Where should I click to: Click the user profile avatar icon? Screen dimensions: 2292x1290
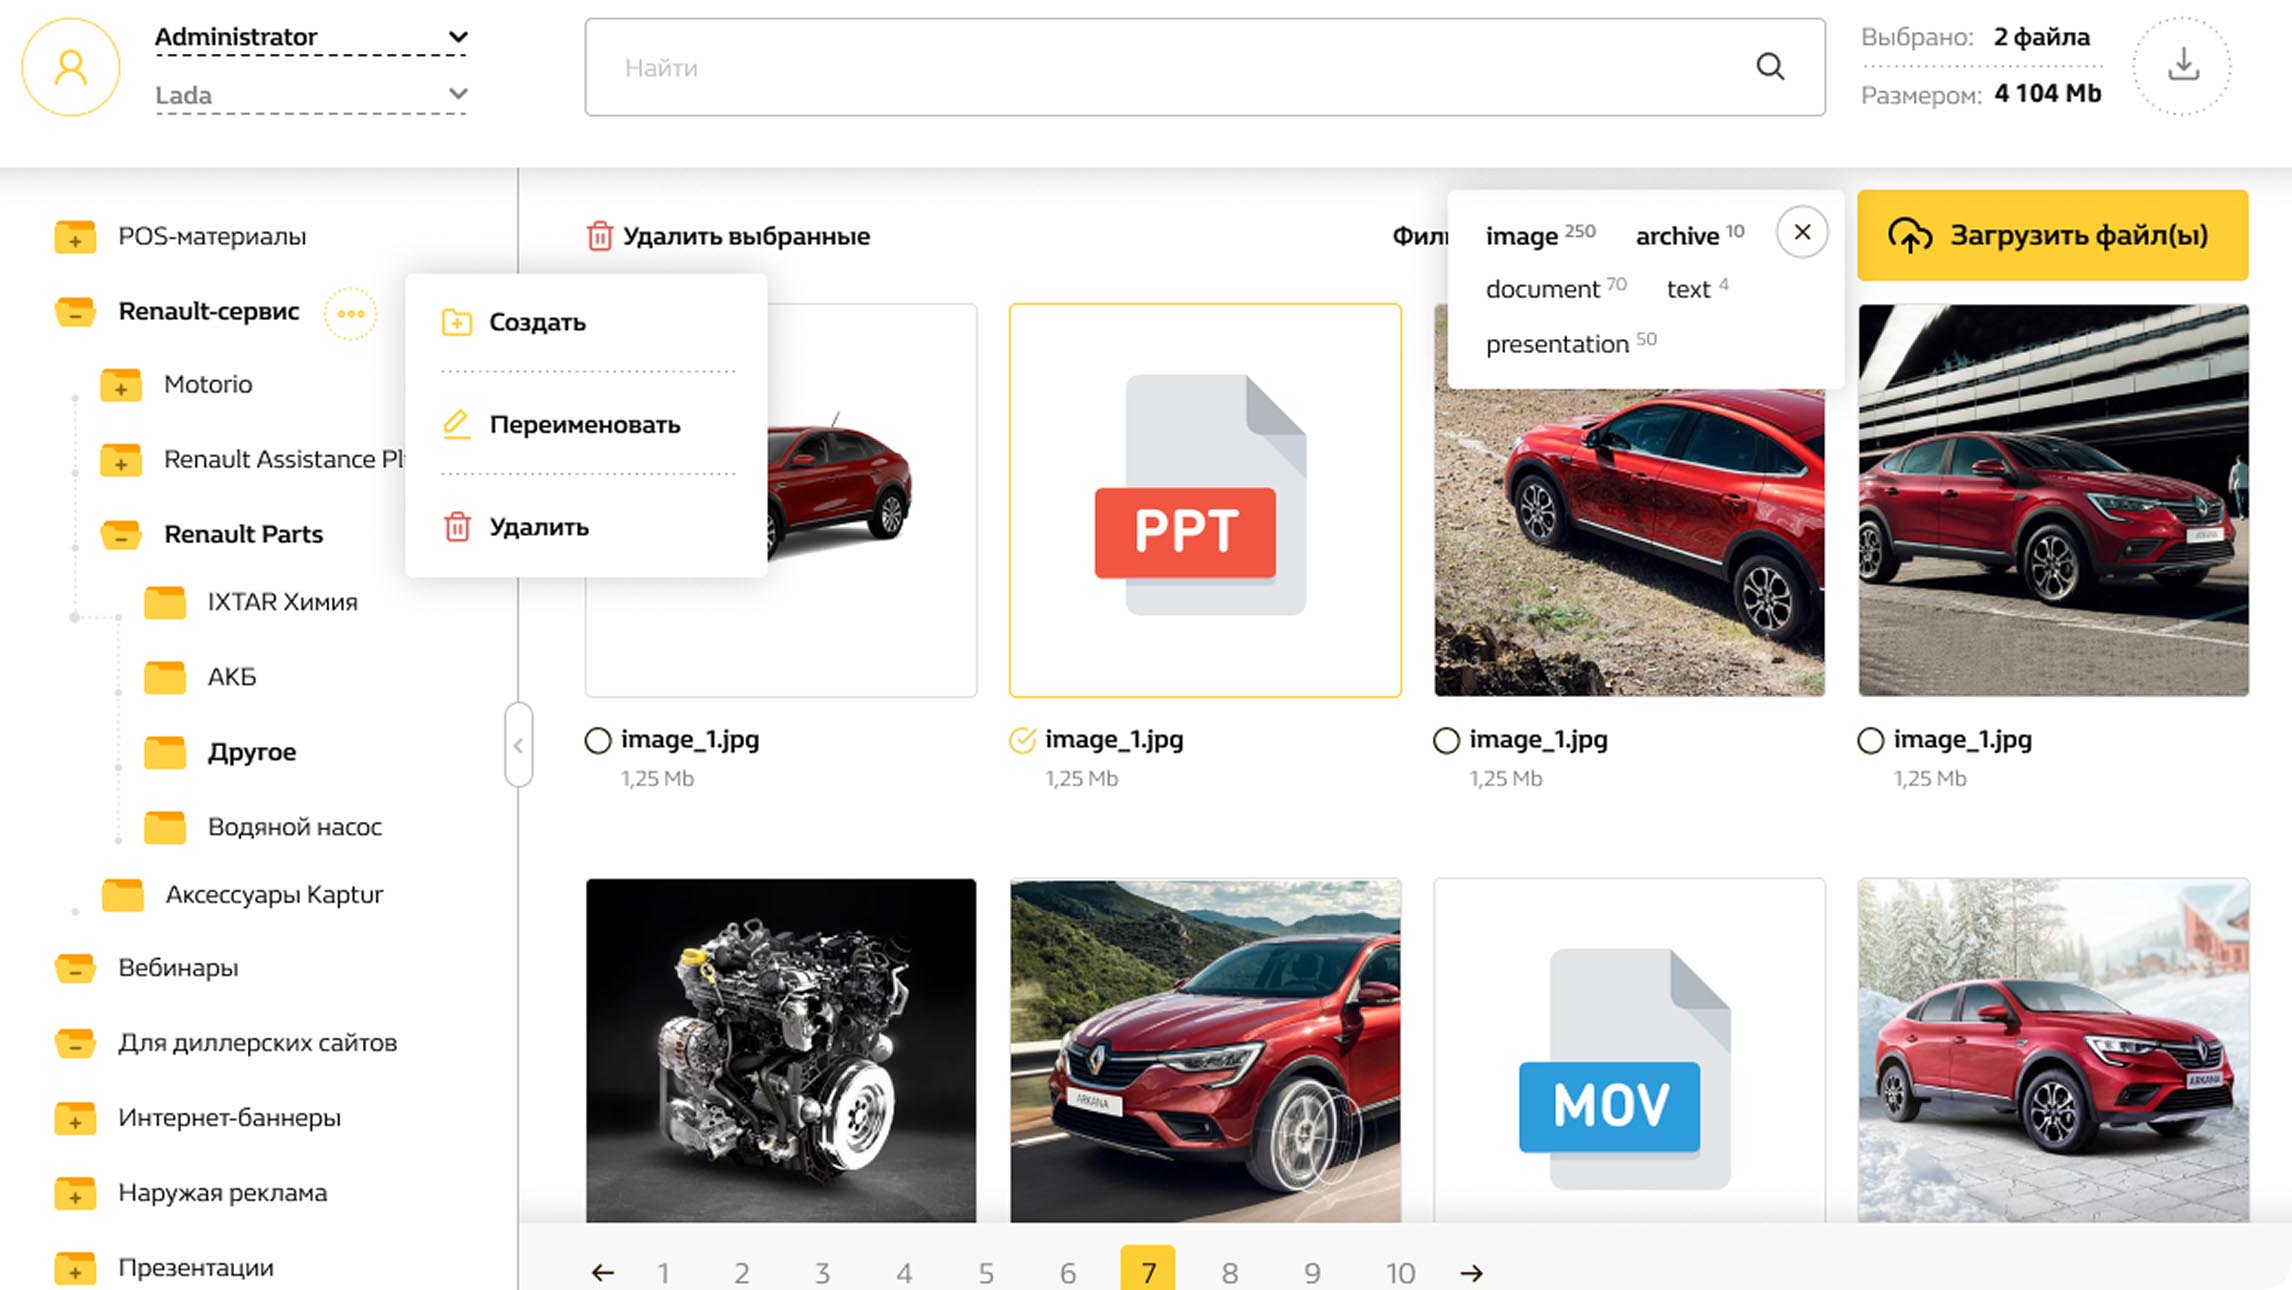pos(71,67)
